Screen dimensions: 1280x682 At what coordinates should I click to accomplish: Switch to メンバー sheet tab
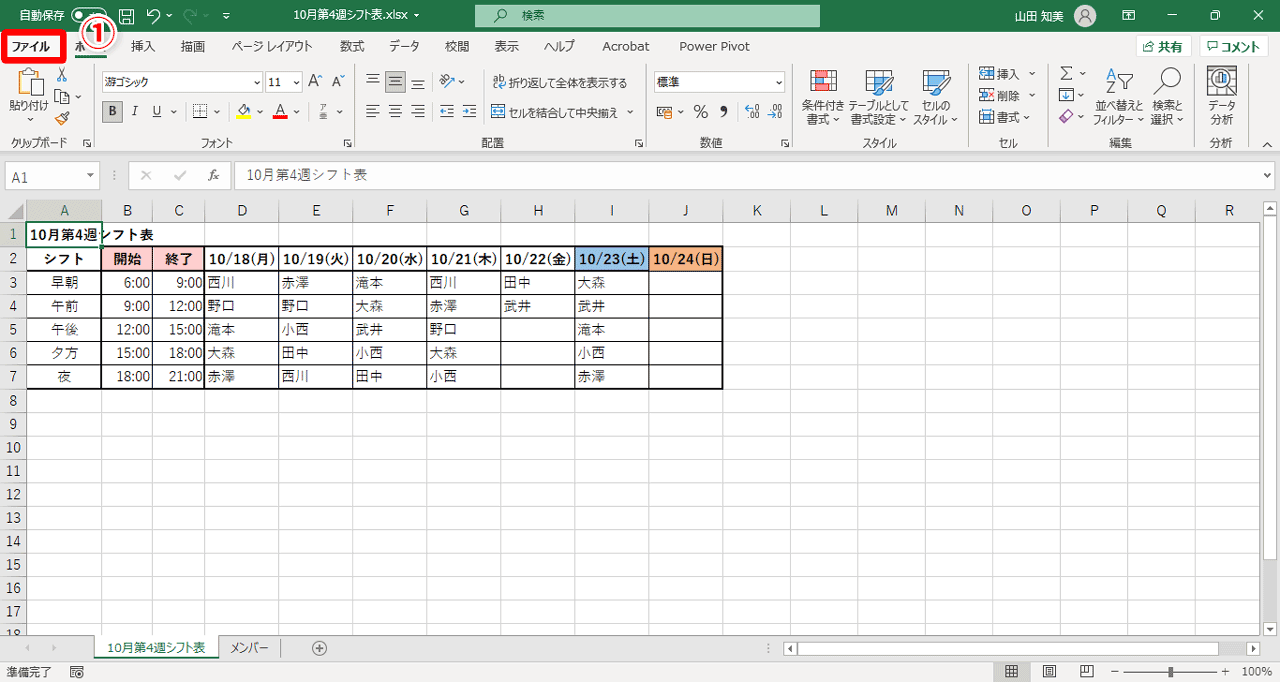249,648
